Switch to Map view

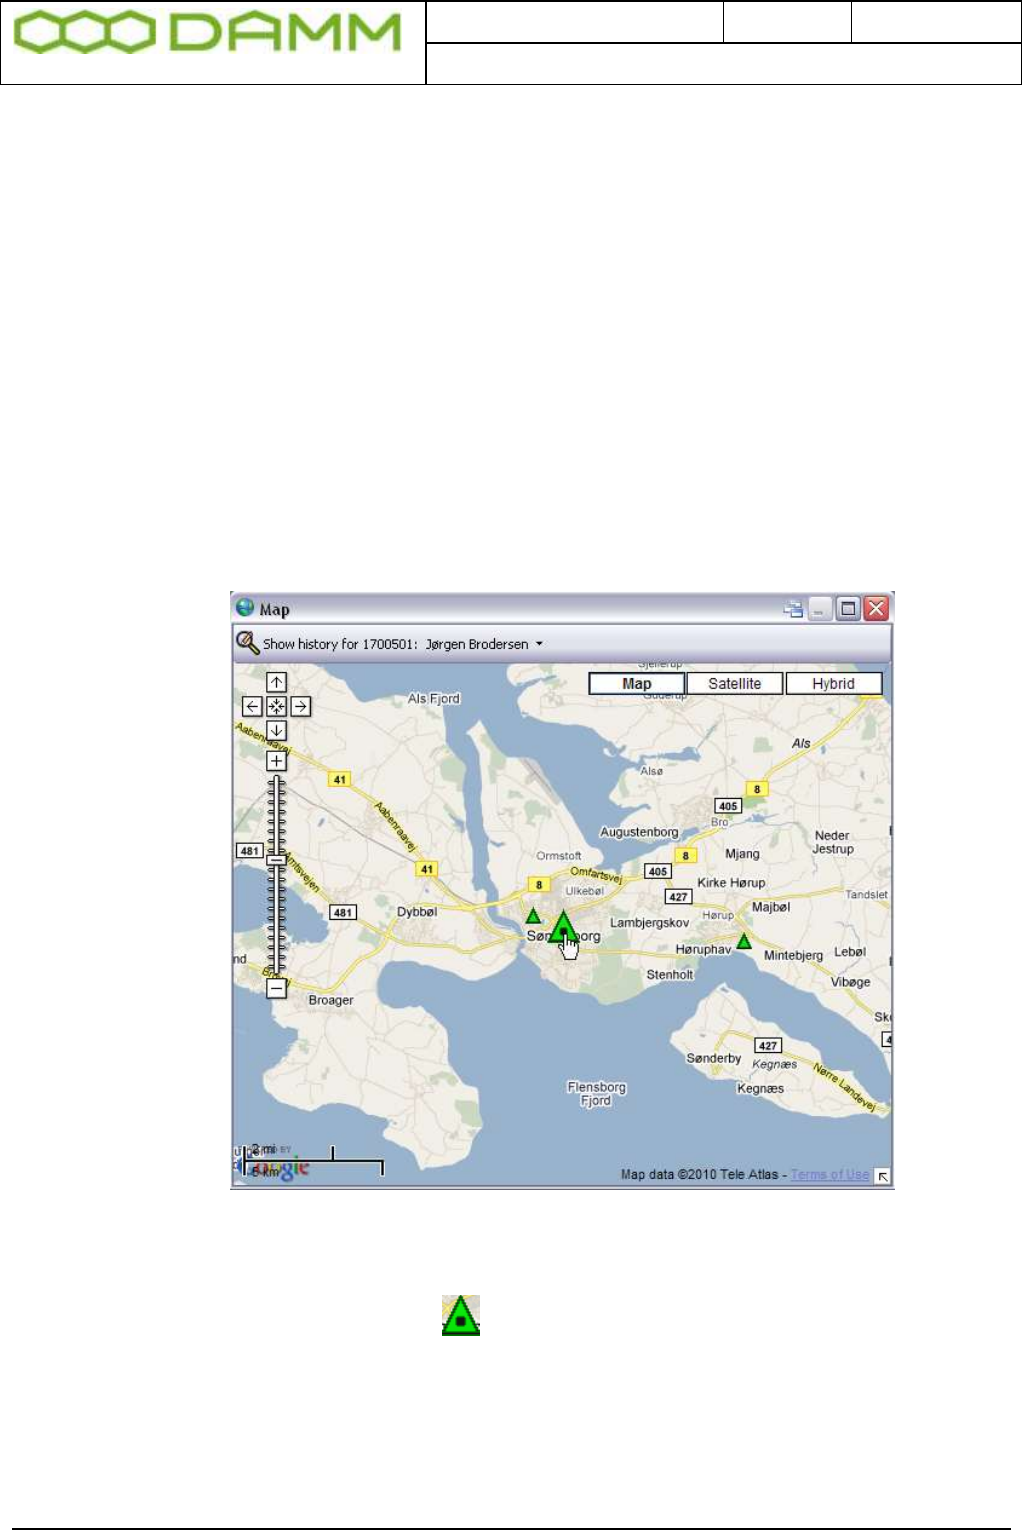click(636, 684)
